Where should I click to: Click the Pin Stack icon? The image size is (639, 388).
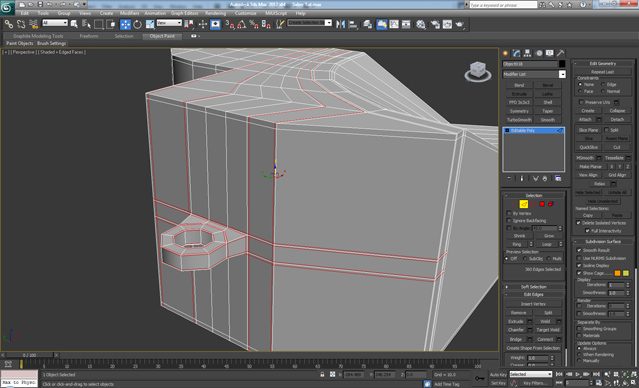click(509, 179)
